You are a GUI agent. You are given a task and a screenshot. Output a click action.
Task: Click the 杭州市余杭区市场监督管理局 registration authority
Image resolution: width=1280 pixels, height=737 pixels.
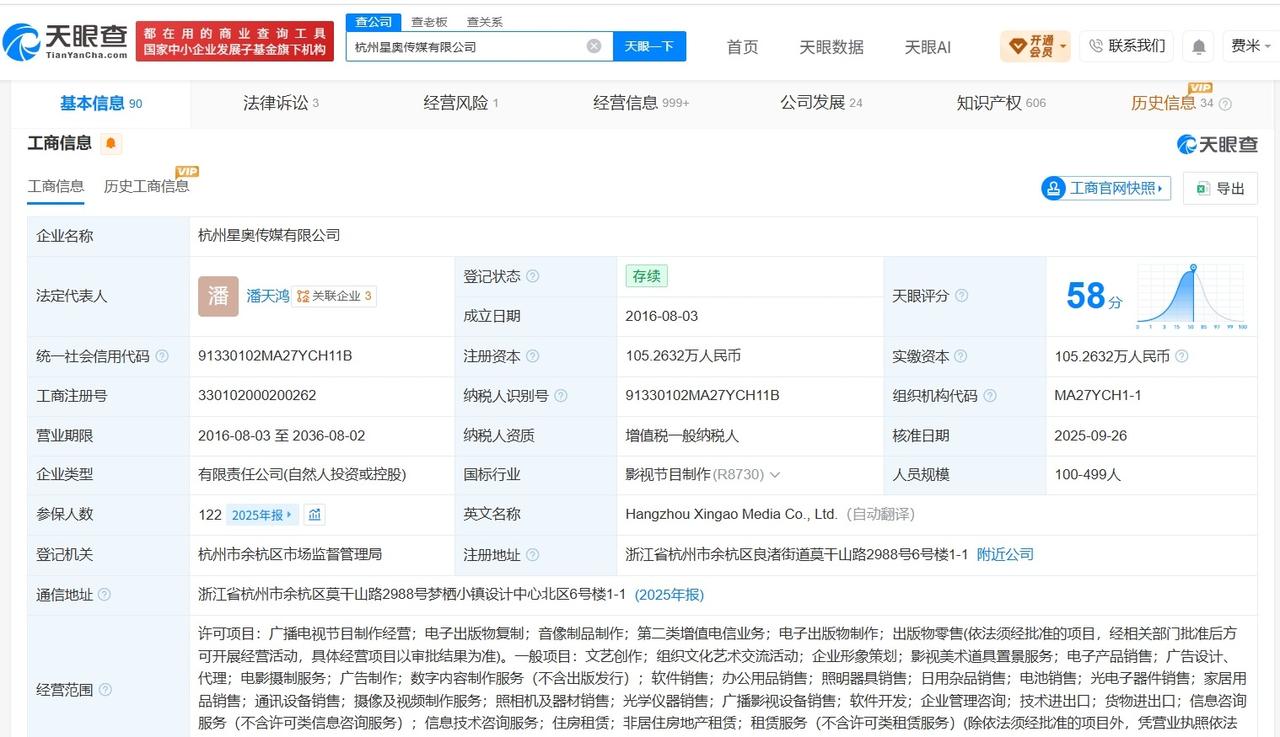point(290,555)
